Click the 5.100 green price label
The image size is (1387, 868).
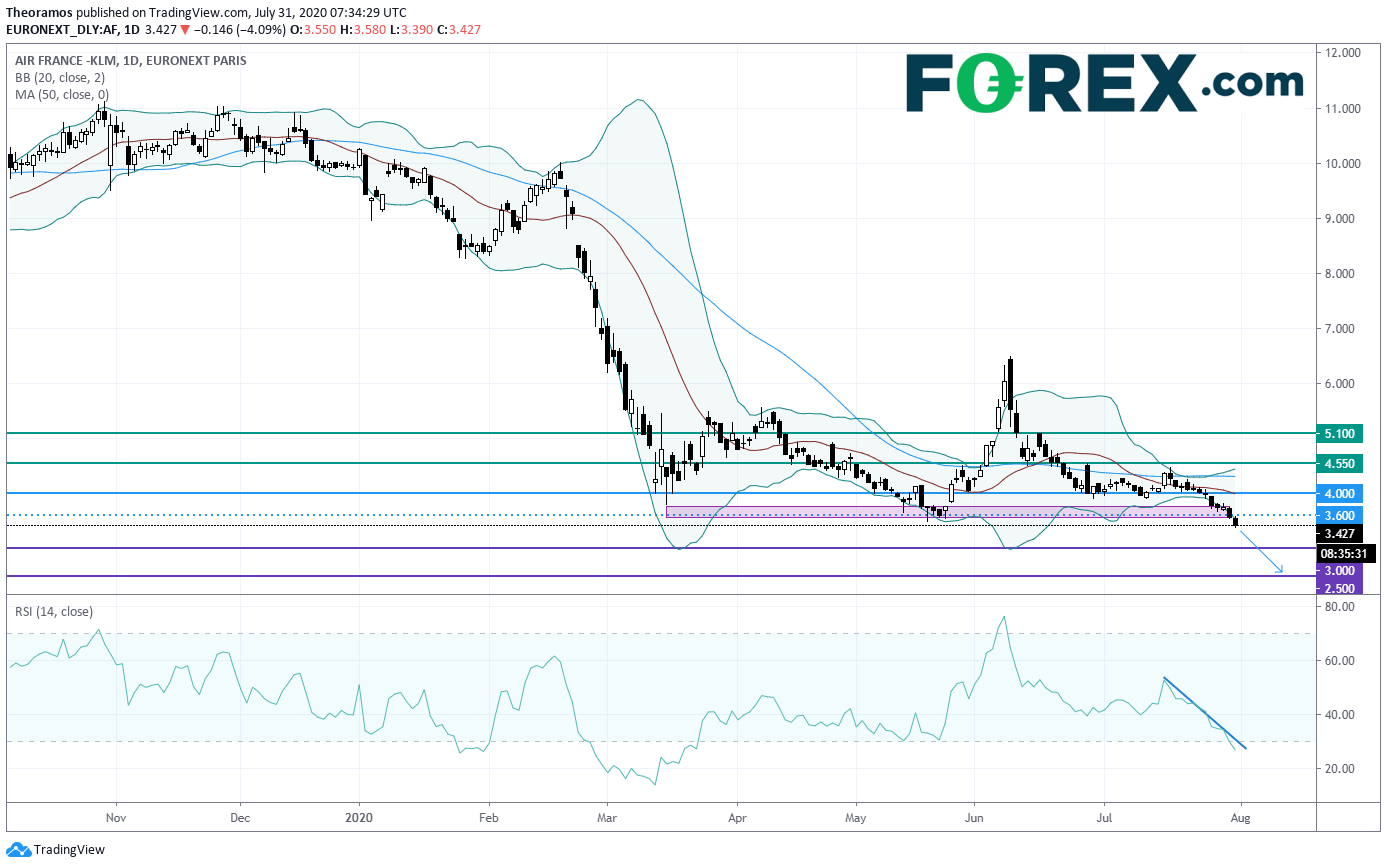(1340, 434)
